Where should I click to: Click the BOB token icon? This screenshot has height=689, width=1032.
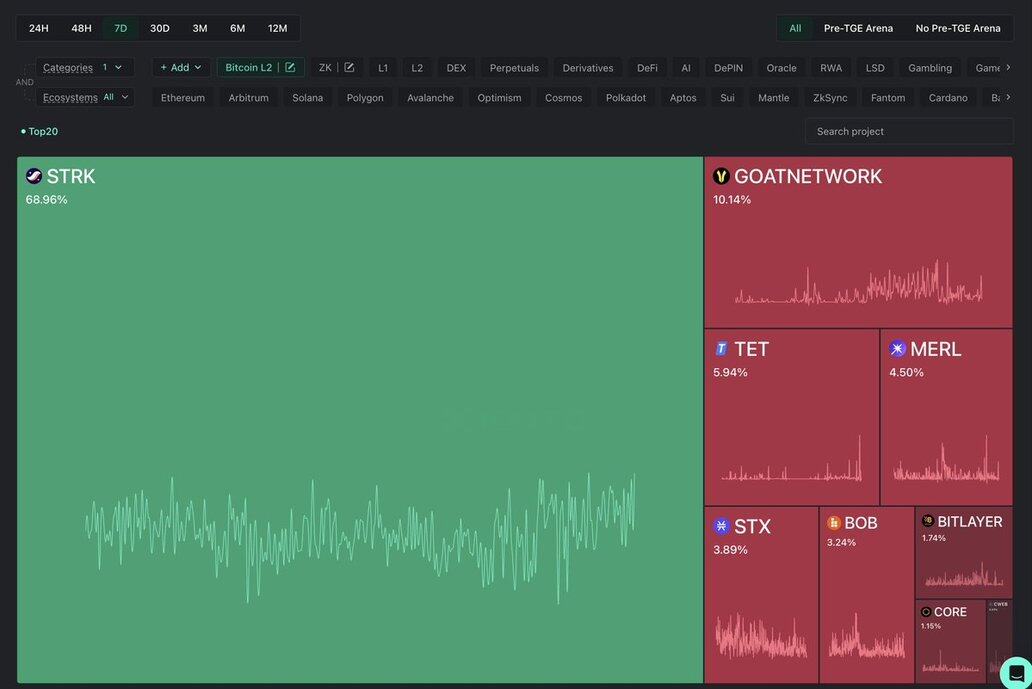point(834,523)
